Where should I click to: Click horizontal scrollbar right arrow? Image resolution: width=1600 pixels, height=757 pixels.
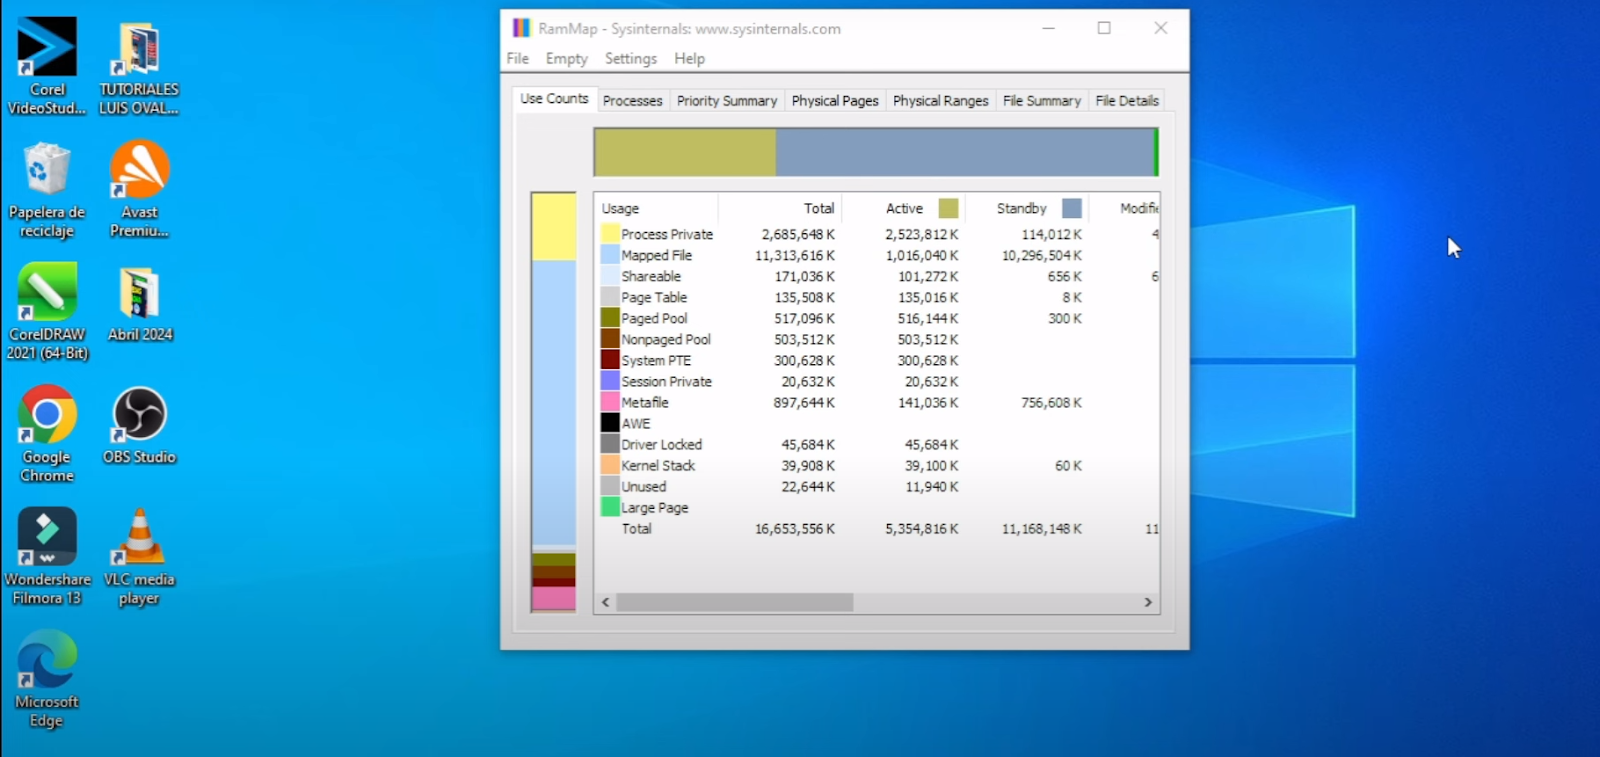coord(1148,602)
